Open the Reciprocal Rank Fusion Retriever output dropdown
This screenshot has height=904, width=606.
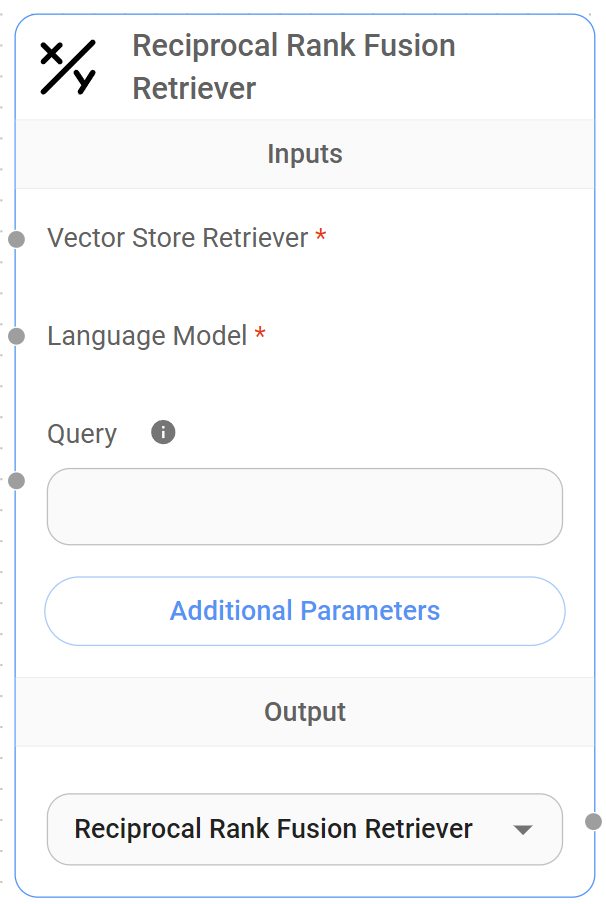pyautogui.click(x=304, y=829)
